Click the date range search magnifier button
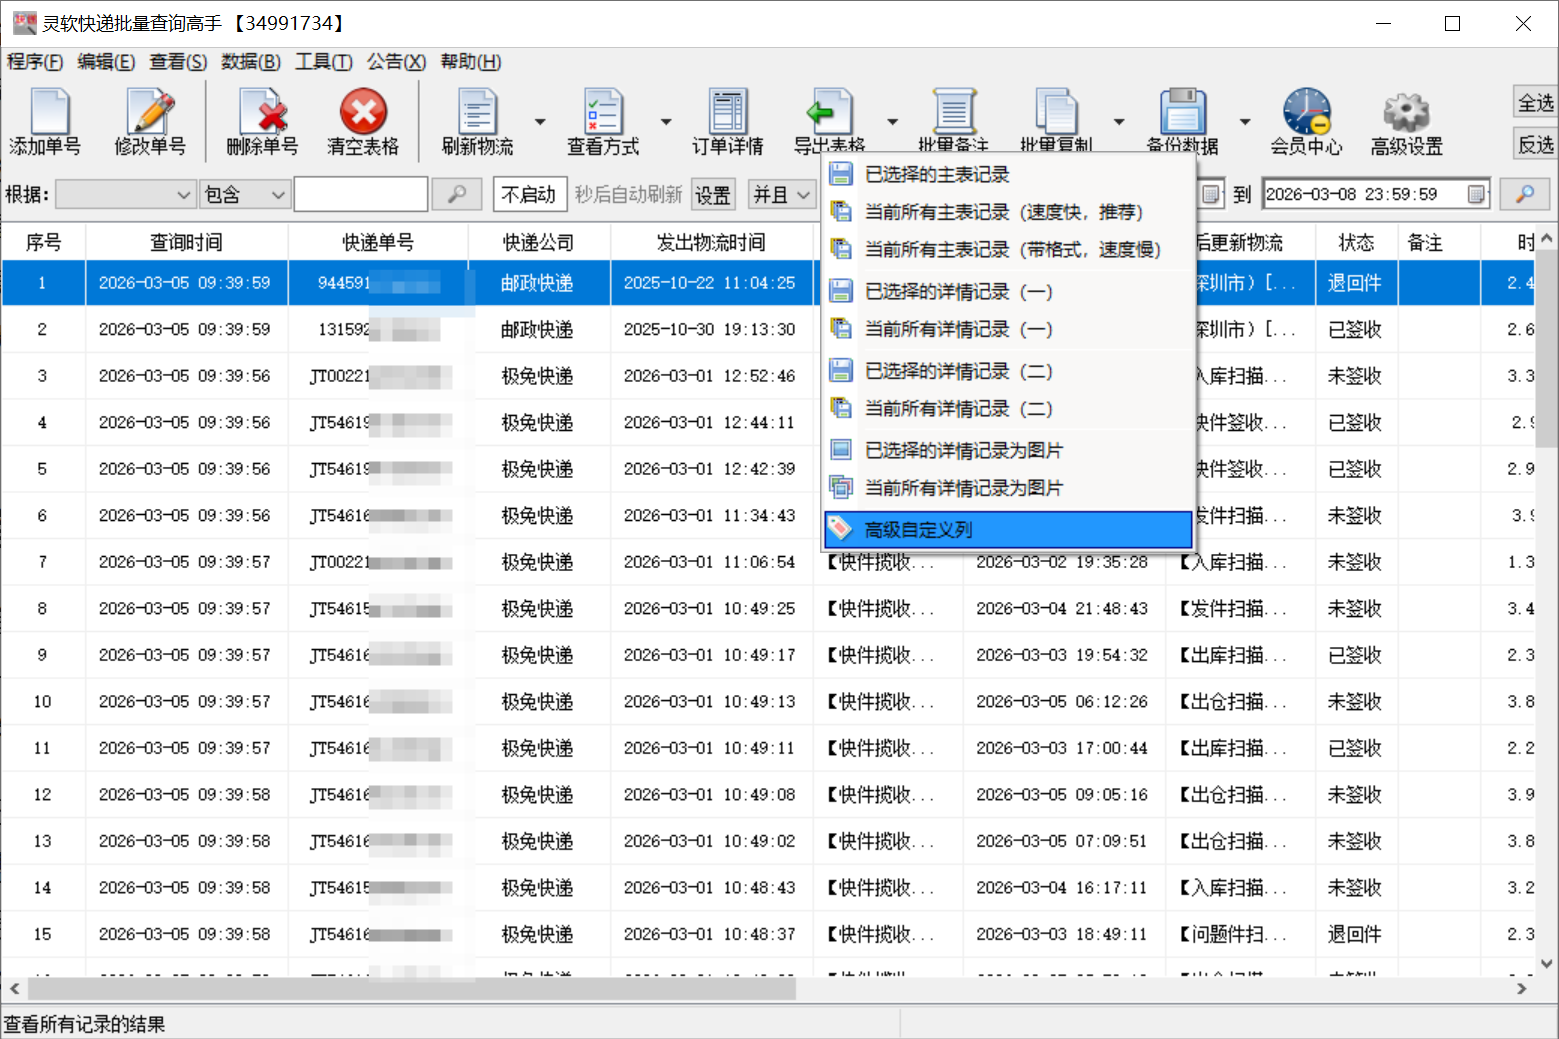The height and width of the screenshot is (1039, 1559). [x=1525, y=194]
